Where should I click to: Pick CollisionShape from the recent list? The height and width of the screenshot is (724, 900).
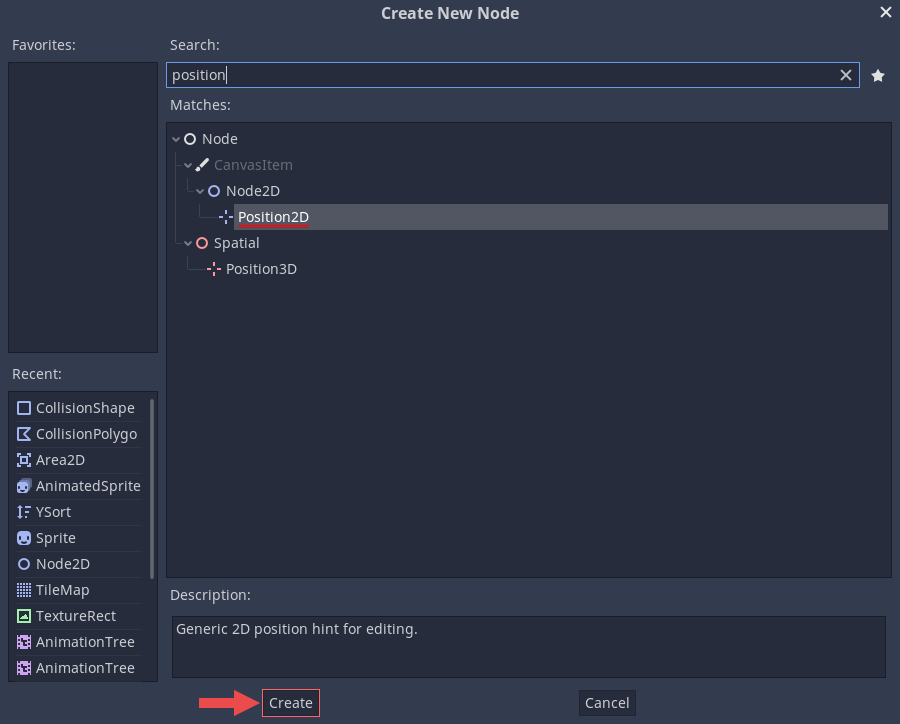(x=79, y=408)
